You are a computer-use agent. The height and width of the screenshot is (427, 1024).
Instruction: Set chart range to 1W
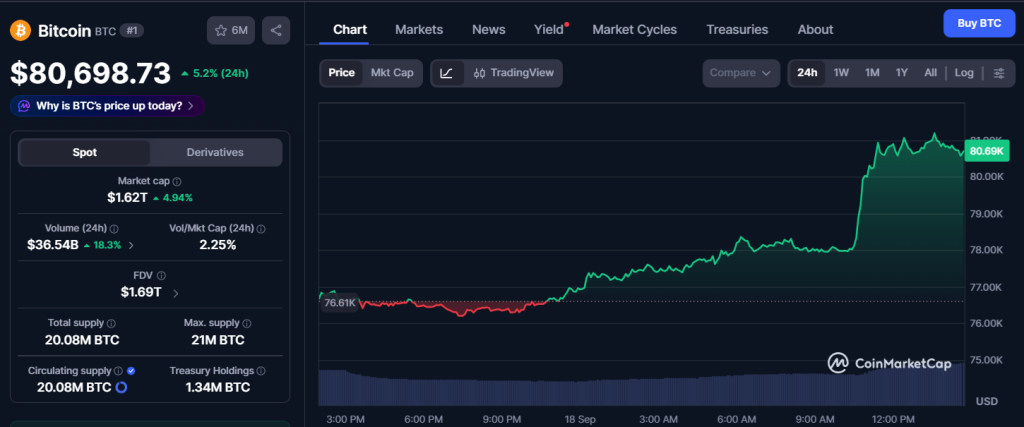pyautogui.click(x=841, y=73)
